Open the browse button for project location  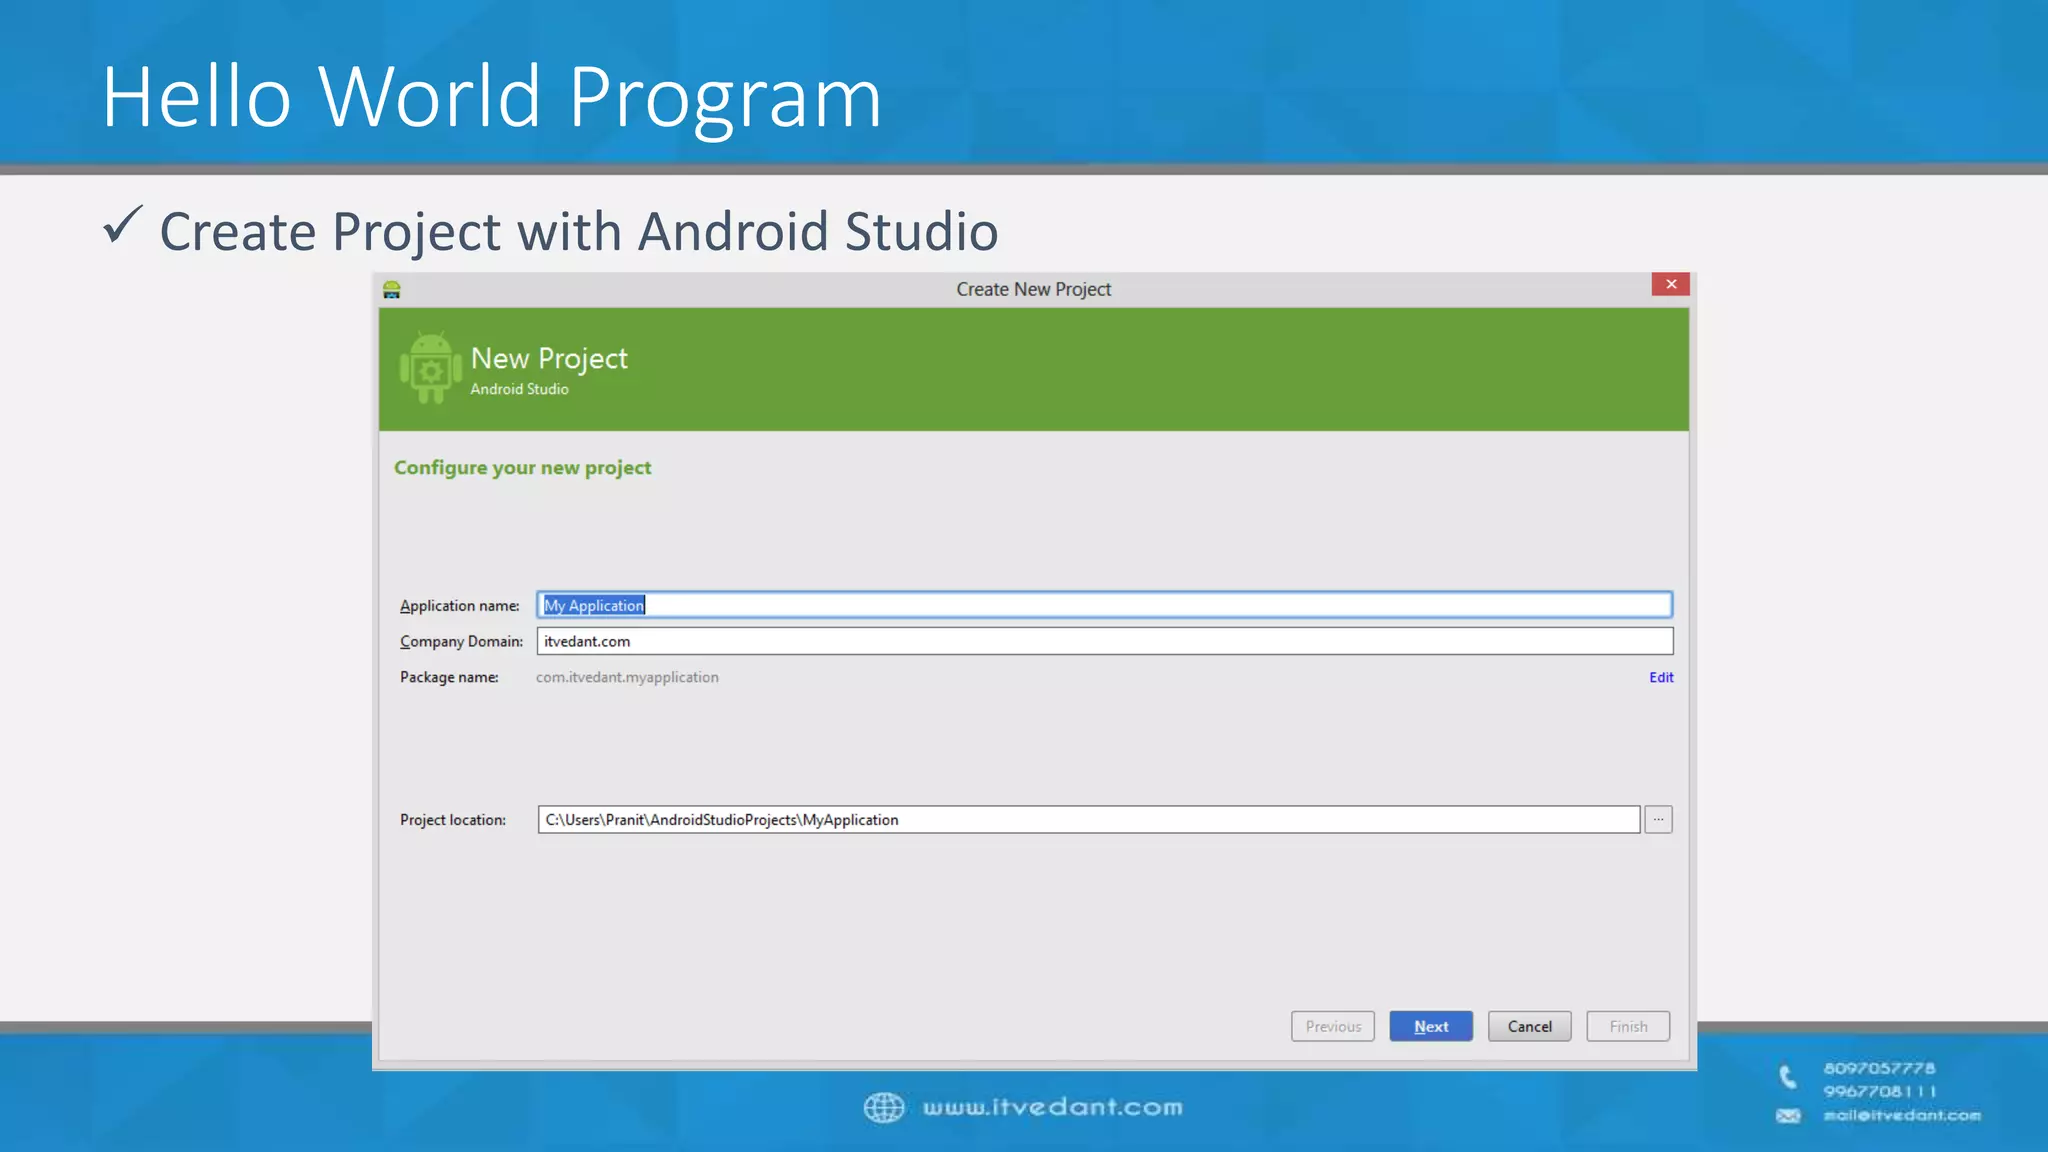click(x=1658, y=820)
